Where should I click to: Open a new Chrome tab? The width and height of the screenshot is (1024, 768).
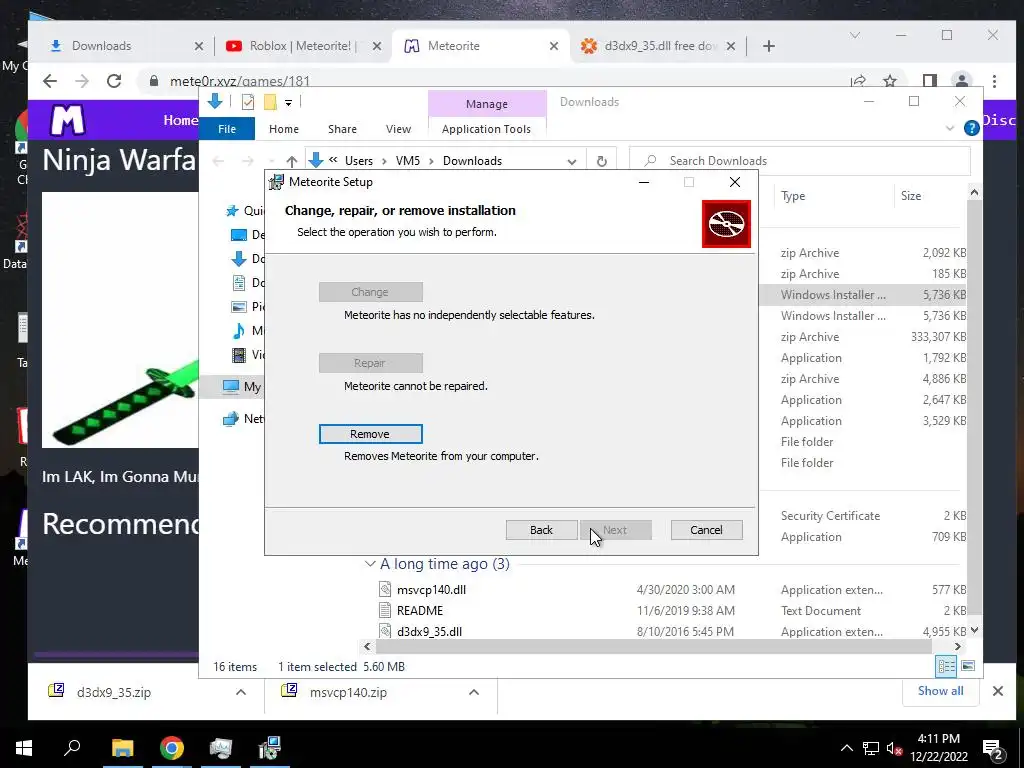[769, 46]
